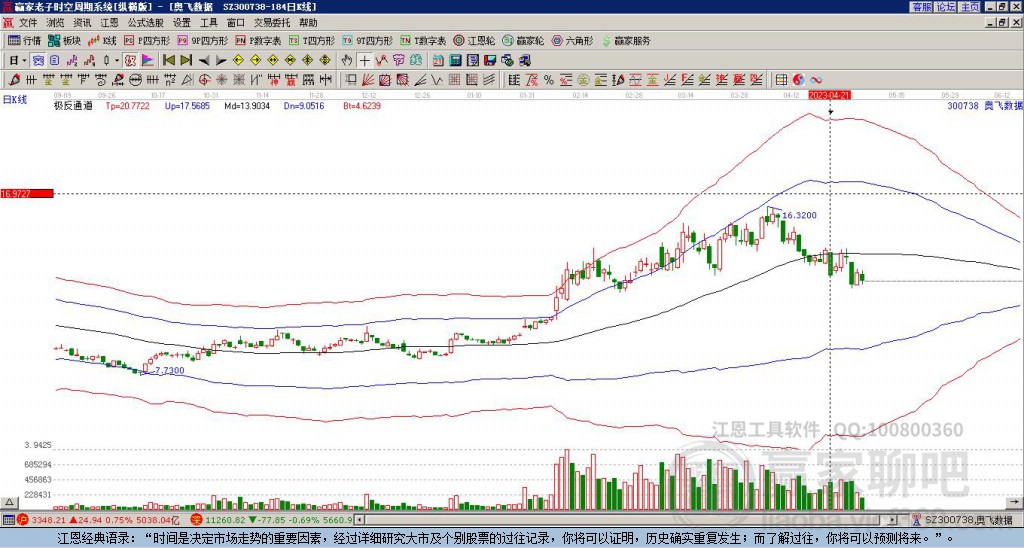The image size is (1024, 548).
Task: Click the Tp=20.7722 value
Action: coord(127,105)
